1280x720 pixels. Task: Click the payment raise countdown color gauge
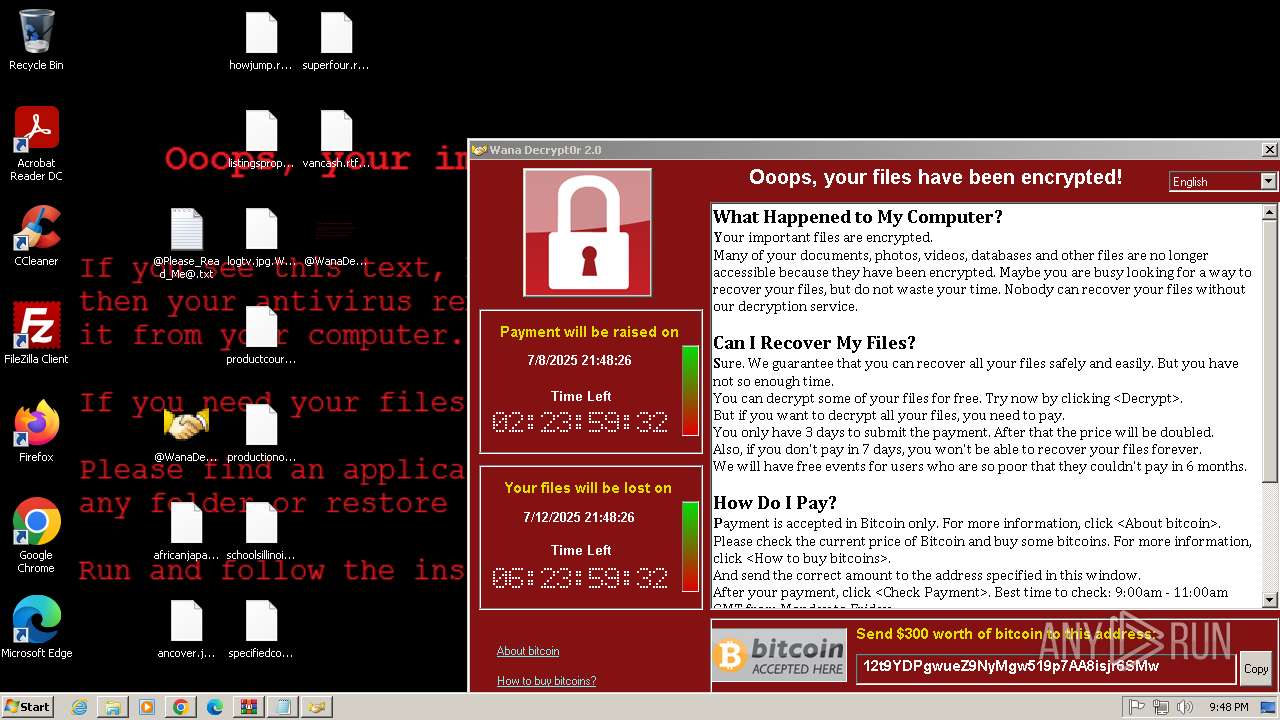(690, 390)
